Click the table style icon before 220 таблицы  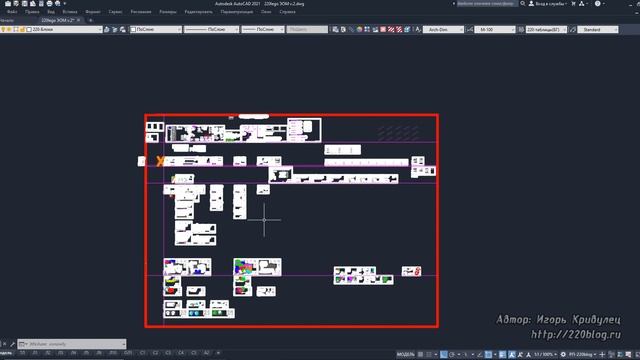(521, 29)
